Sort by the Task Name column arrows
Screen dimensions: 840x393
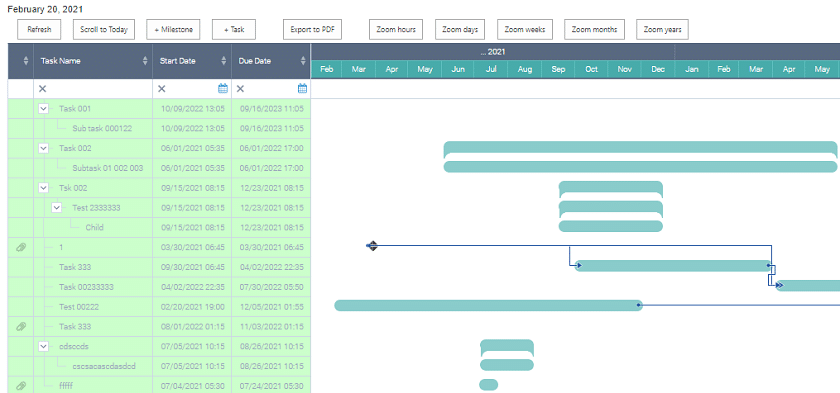[145, 61]
